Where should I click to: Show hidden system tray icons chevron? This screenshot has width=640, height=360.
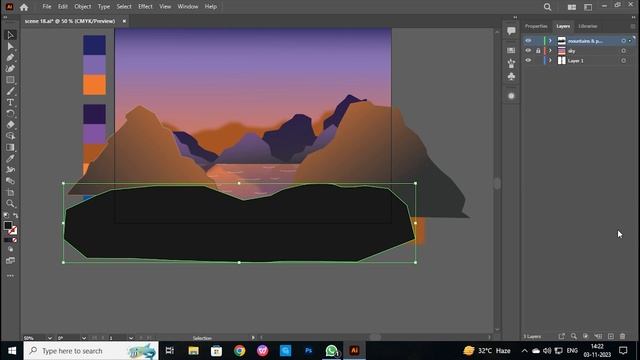click(x=524, y=351)
